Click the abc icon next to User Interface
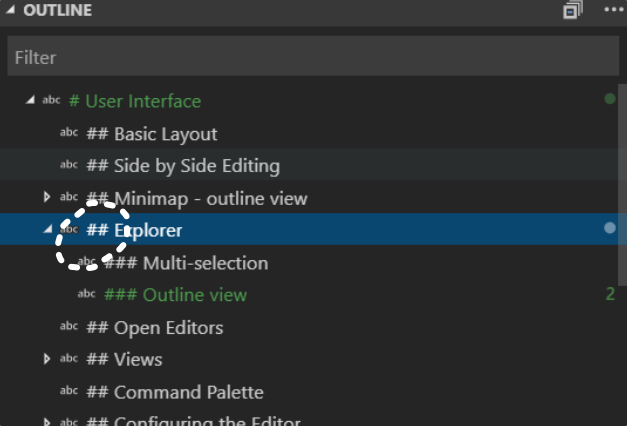Screen dimensions: 627x426 pos(51,100)
